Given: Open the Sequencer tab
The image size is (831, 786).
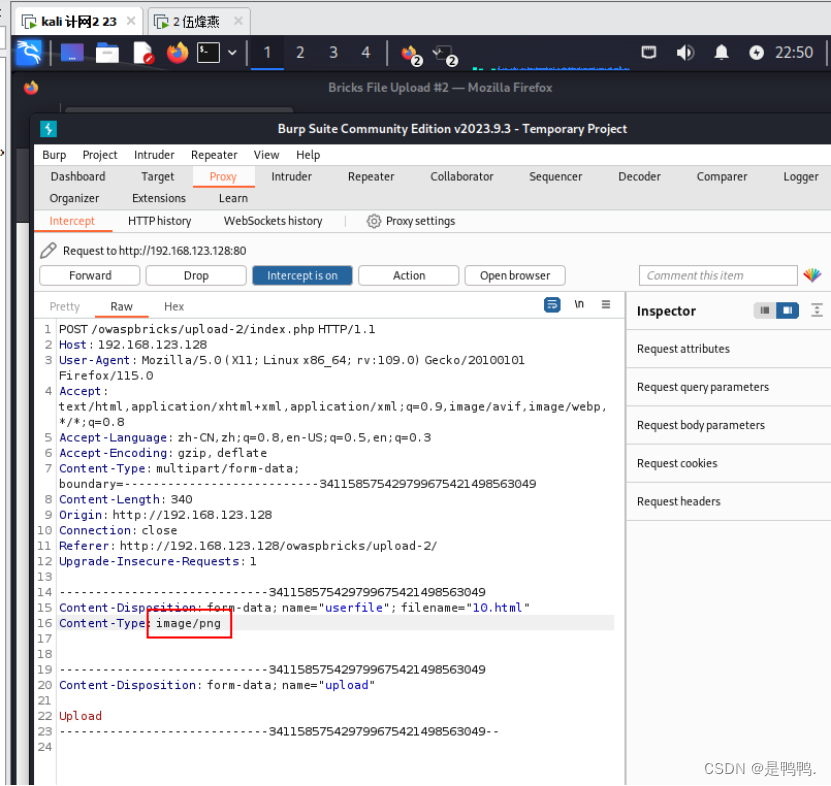Looking at the screenshot, I should (555, 176).
